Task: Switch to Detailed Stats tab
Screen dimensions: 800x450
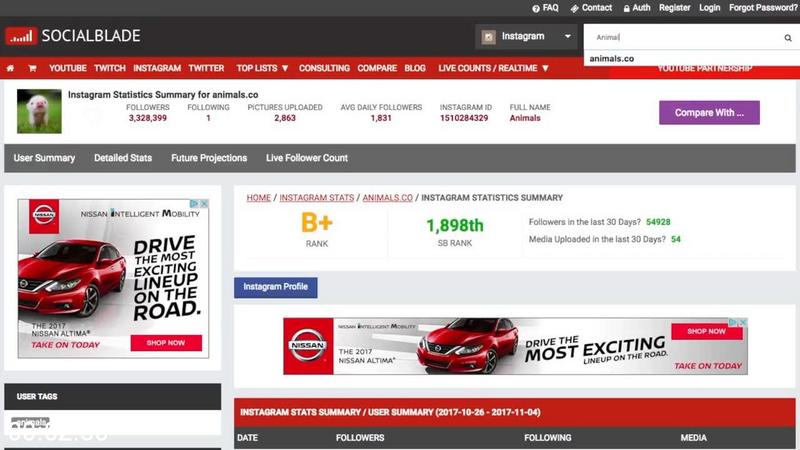Action: pyautogui.click(x=123, y=158)
